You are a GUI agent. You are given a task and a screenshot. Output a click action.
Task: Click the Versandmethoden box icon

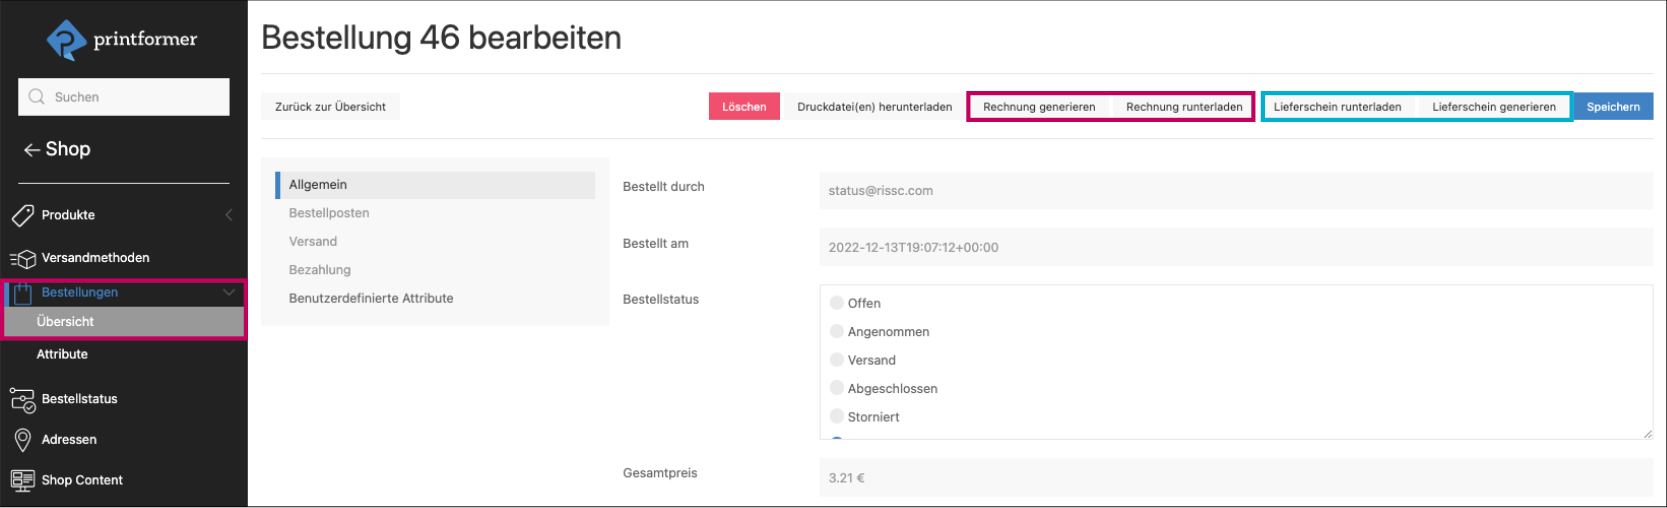click(x=22, y=258)
